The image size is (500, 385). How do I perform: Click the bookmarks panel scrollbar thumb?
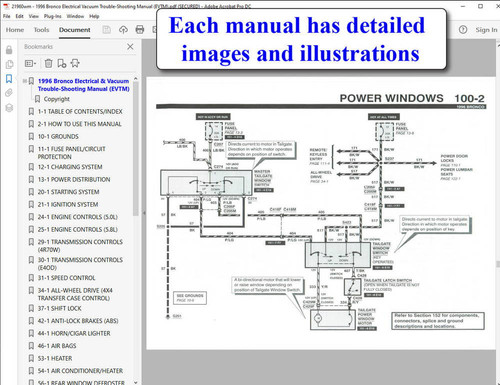[136, 149]
